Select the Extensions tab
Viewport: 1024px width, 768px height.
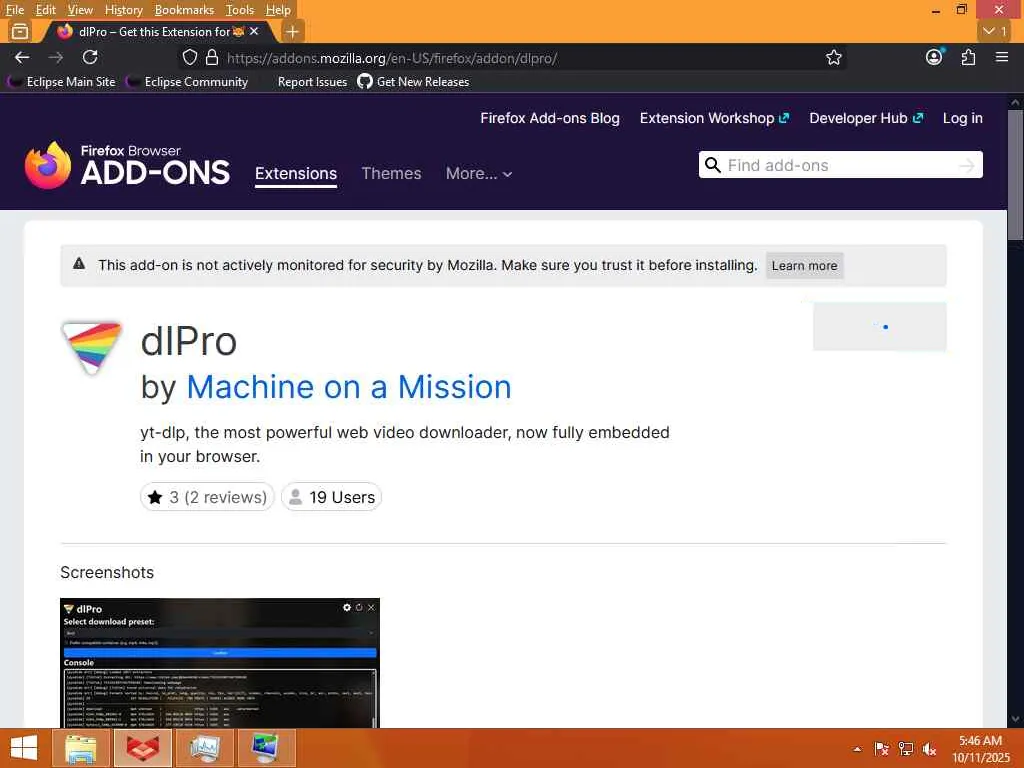[x=296, y=174]
